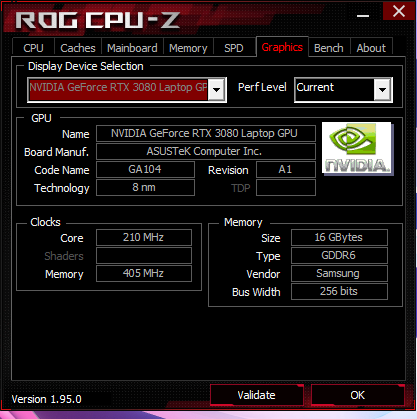Open the Caches tab
Viewport: 417px width, 419px height.
(x=78, y=48)
